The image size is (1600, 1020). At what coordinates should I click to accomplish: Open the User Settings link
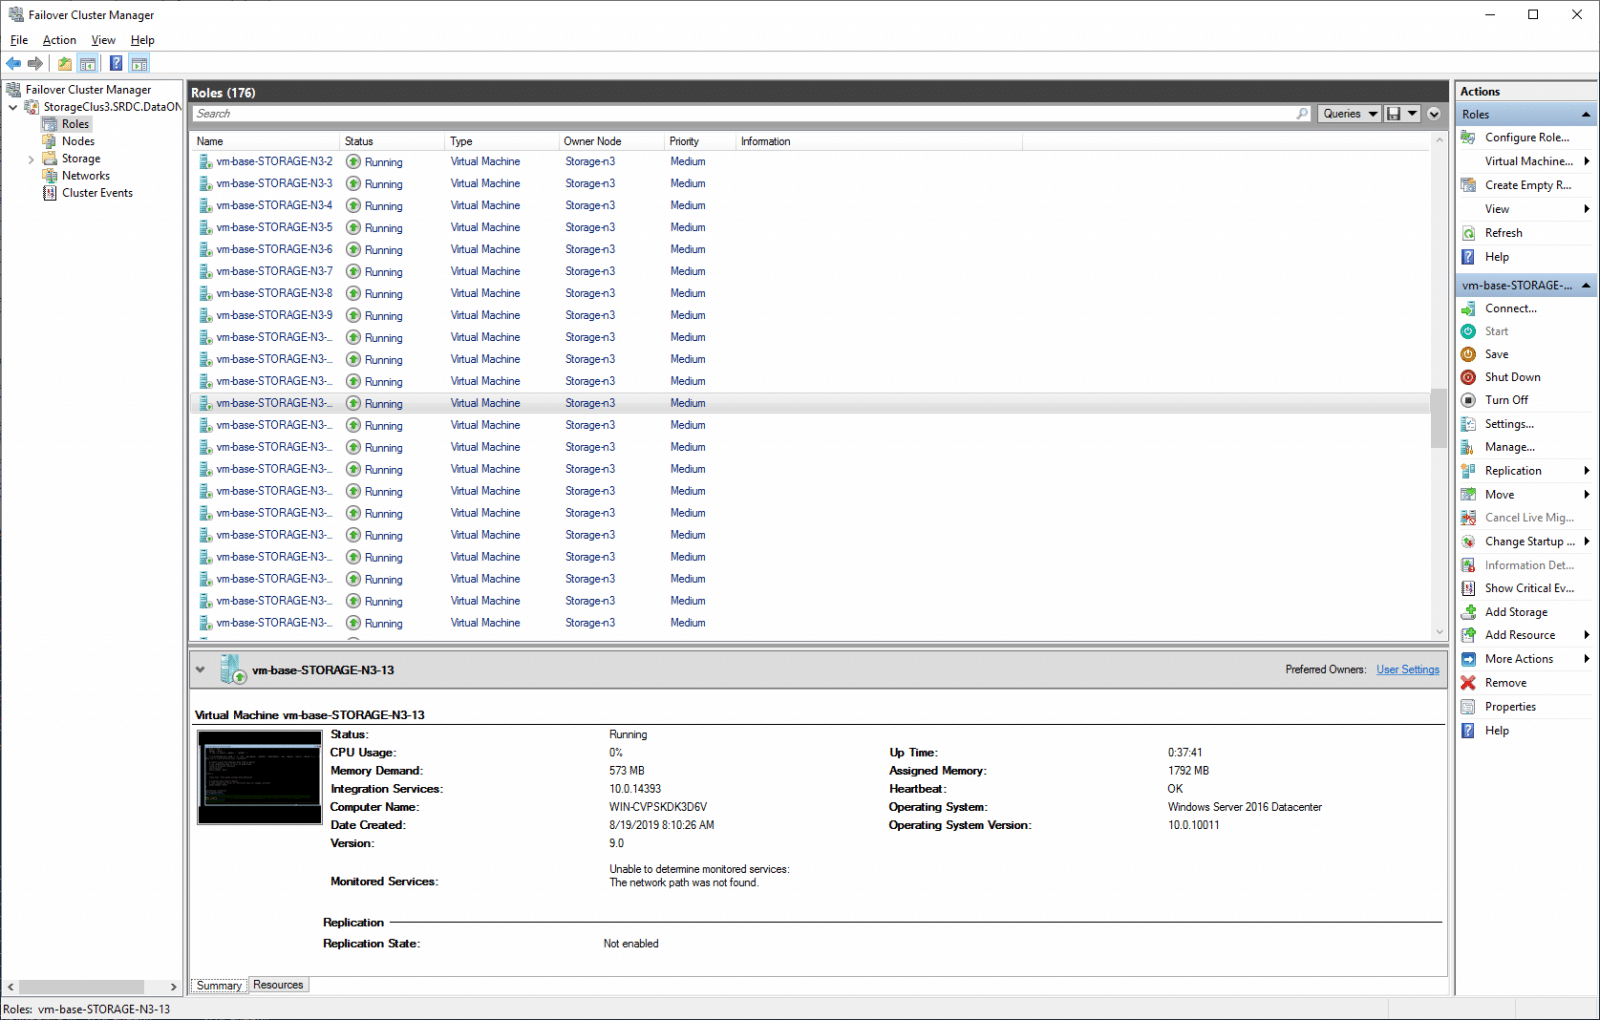point(1407,670)
